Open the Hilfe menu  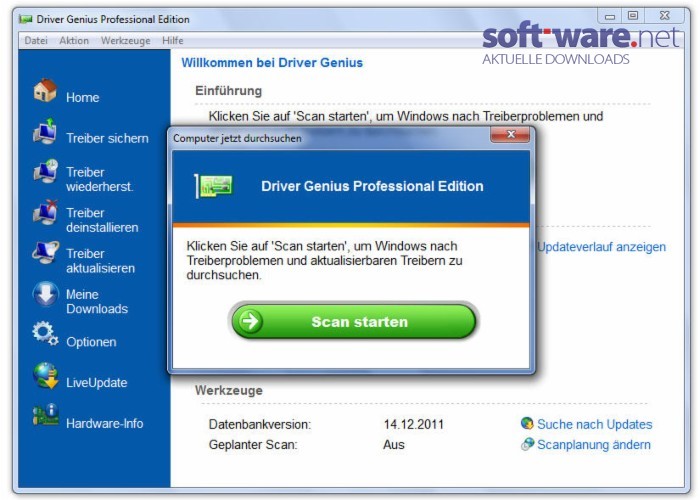pos(173,41)
